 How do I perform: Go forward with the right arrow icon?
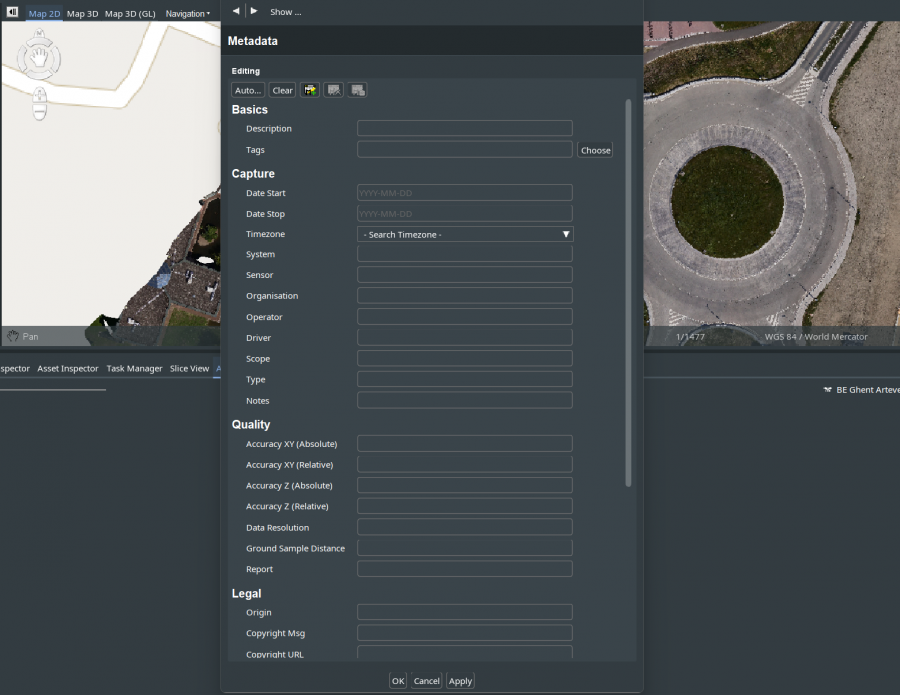click(254, 11)
